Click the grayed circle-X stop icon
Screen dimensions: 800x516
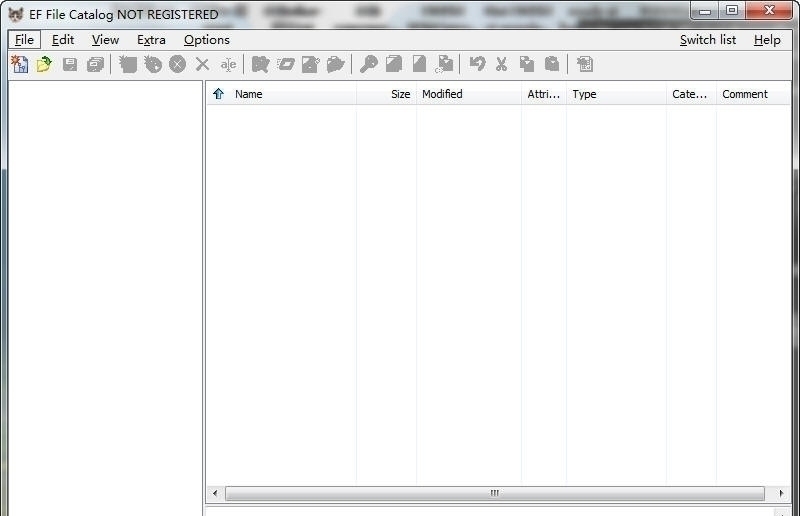coord(178,64)
